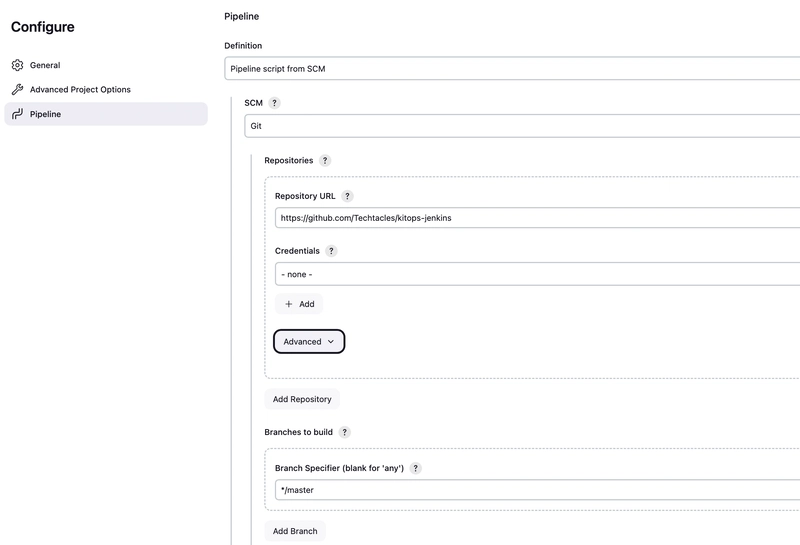
Task: Open help for Repositories
Action: click(325, 160)
